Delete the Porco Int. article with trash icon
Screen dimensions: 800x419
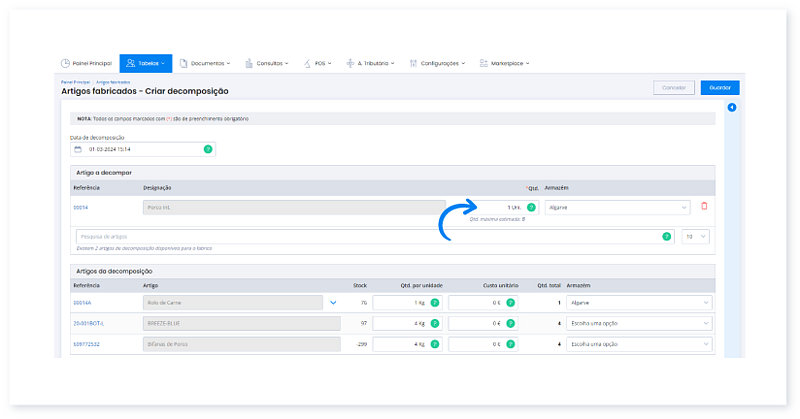click(x=704, y=207)
